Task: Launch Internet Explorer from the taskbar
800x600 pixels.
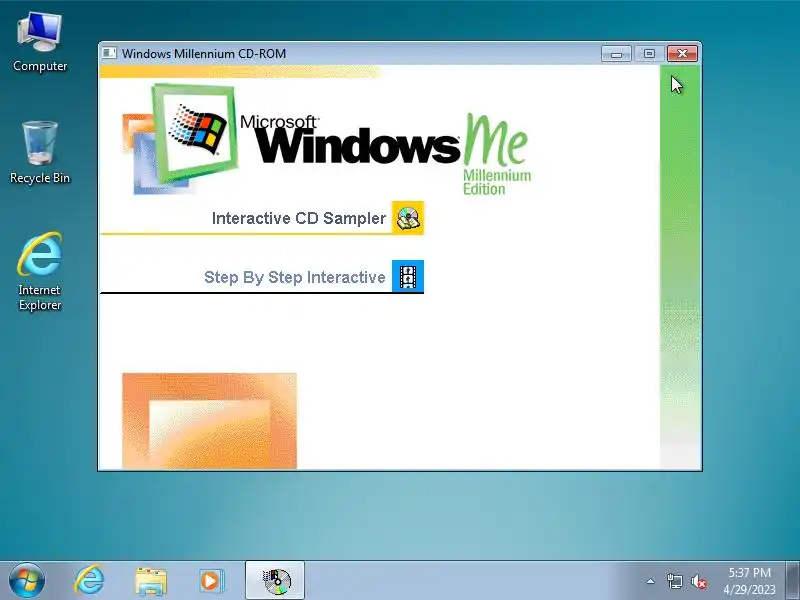Action: [89, 580]
